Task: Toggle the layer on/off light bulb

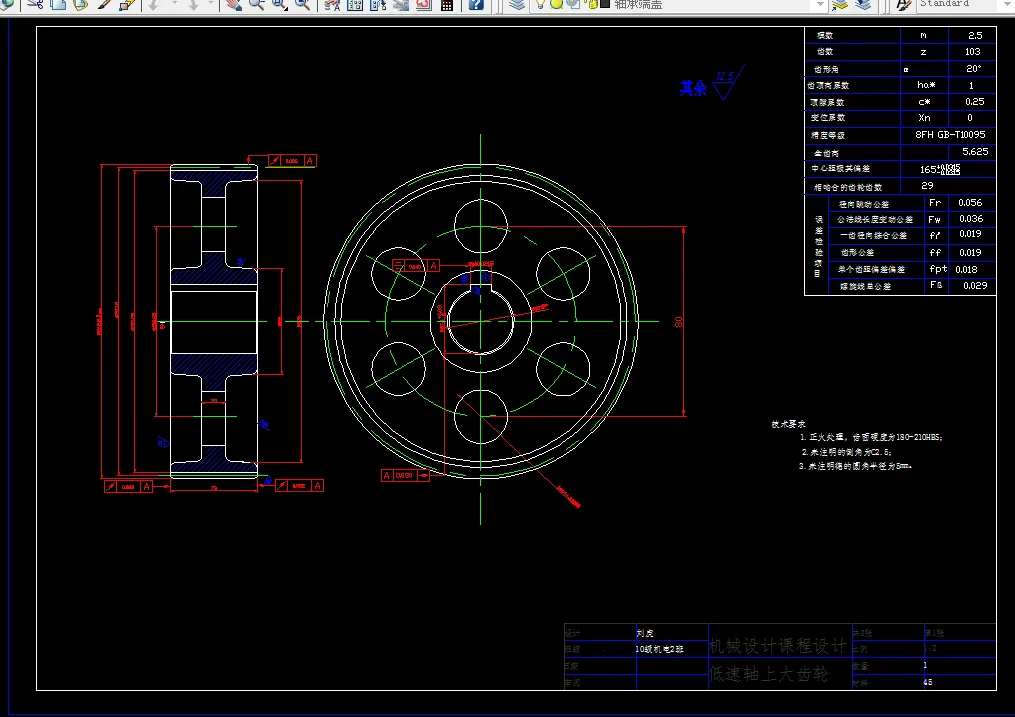Action: [539, 3]
